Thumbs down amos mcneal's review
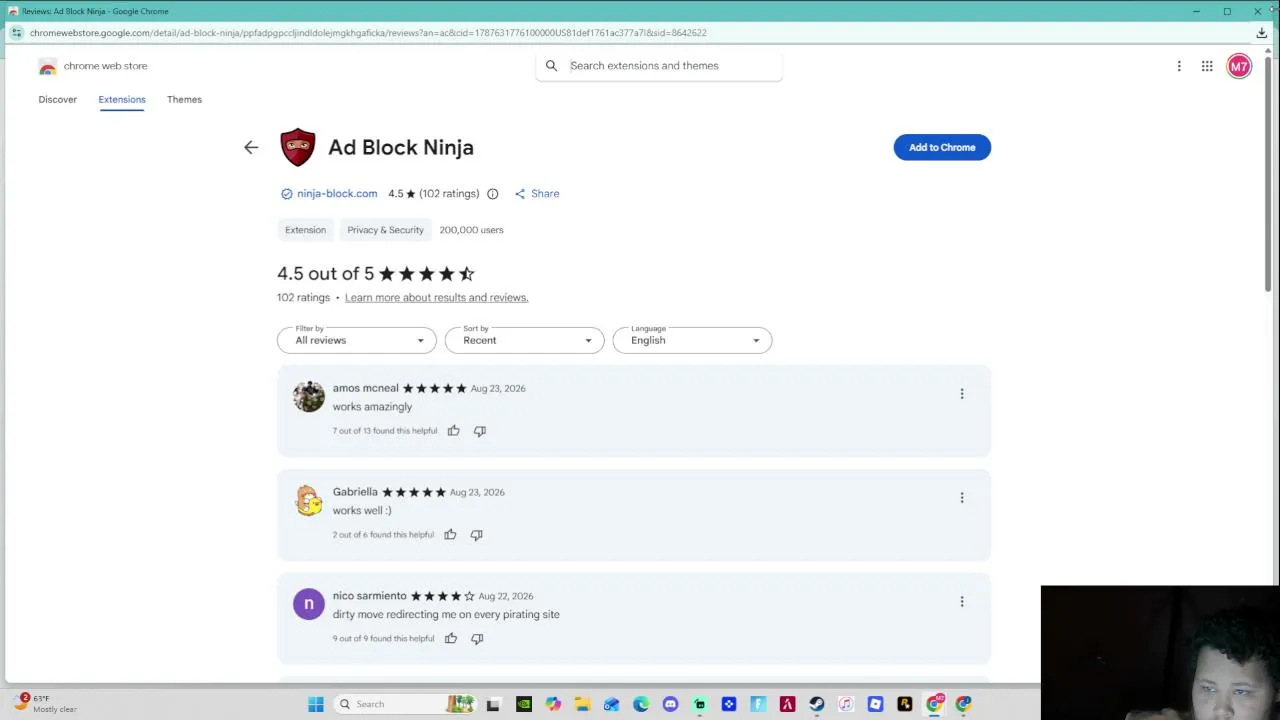1280x720 pixels. [x=479, y=431]
